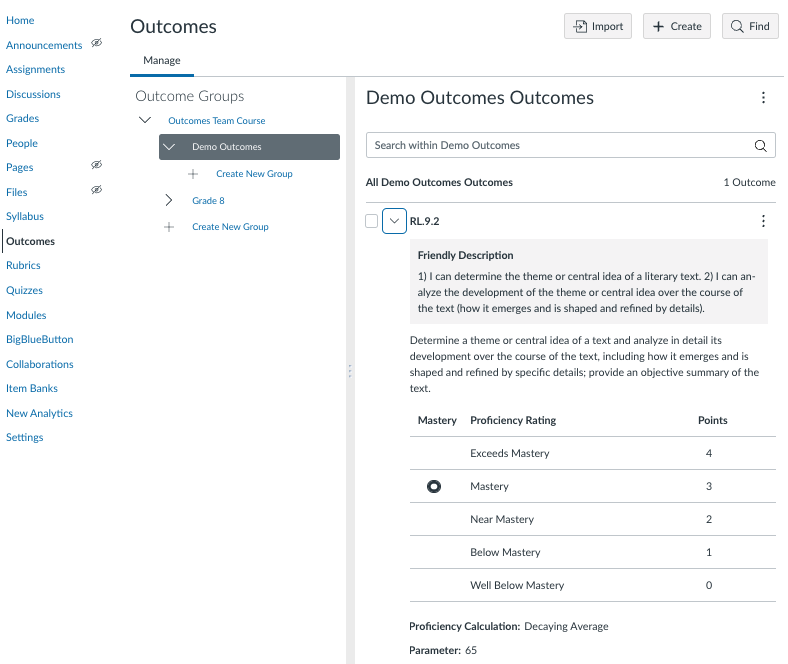The width and height of the screenshot is (788, 664).
Task: Click the panel resize drag handle
Action: (x=349, y=370)
